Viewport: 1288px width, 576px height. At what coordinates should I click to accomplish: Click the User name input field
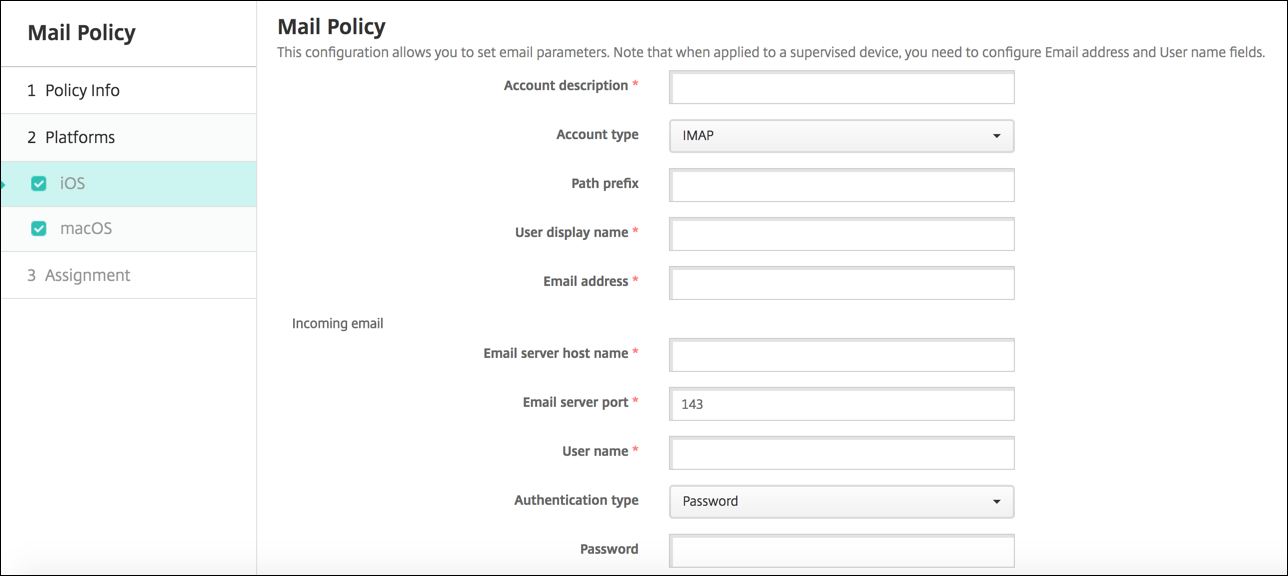[841, 453]
